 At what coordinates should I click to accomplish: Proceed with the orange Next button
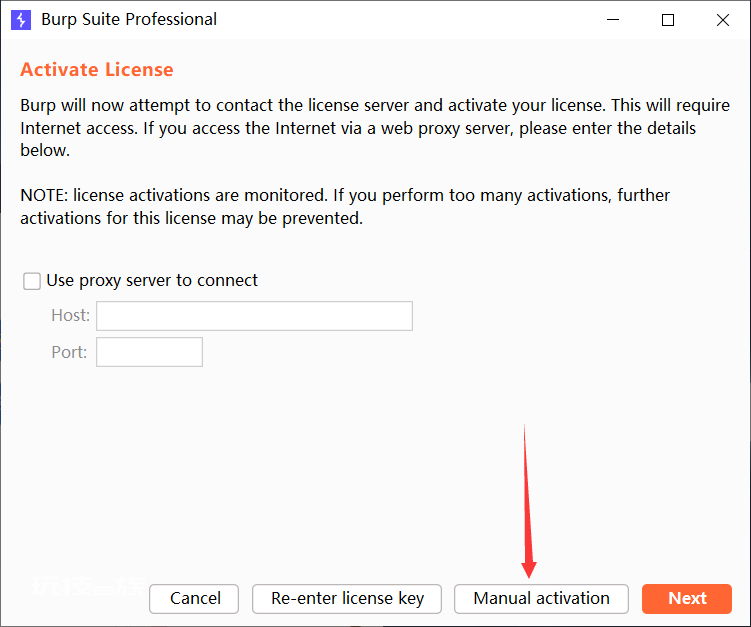[x=687, y=599]
